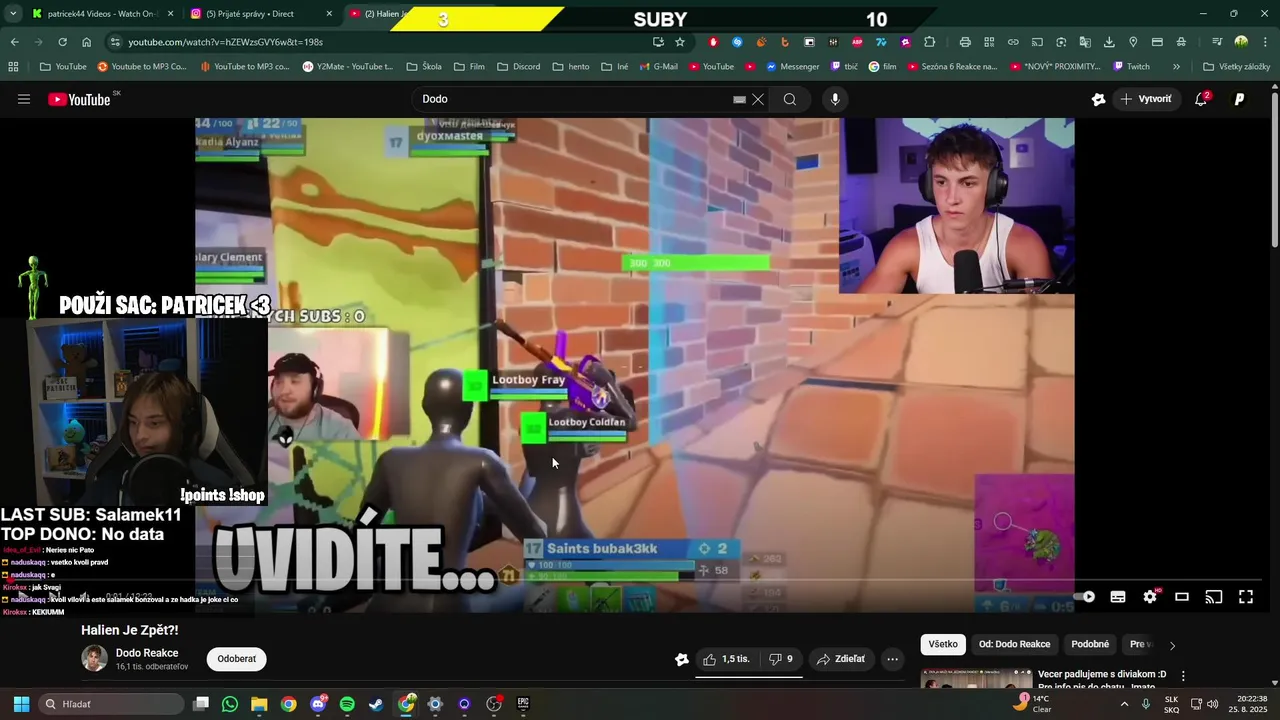Open the Messenger bookmark
Image resolution: width=1280 pixels, height=720 pixels.
coord(793,67)
